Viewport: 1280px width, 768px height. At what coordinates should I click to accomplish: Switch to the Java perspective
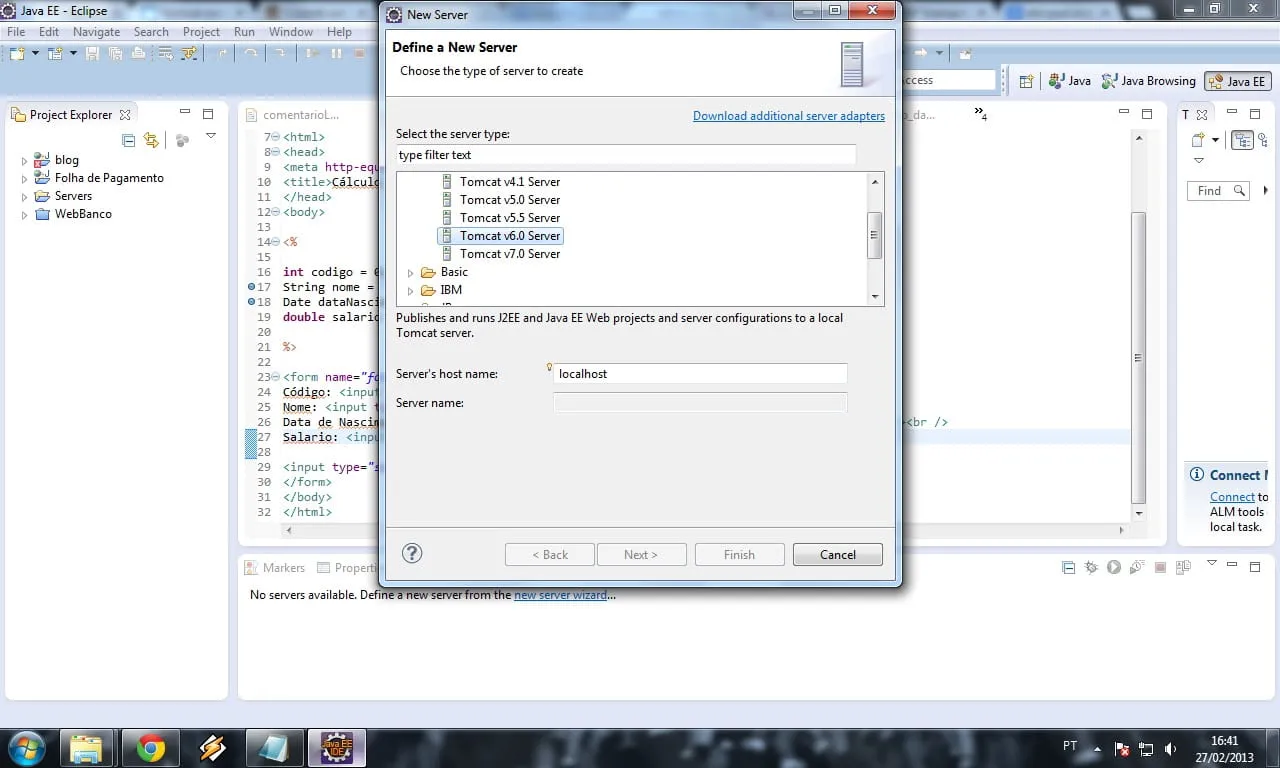pos(1069,81)
